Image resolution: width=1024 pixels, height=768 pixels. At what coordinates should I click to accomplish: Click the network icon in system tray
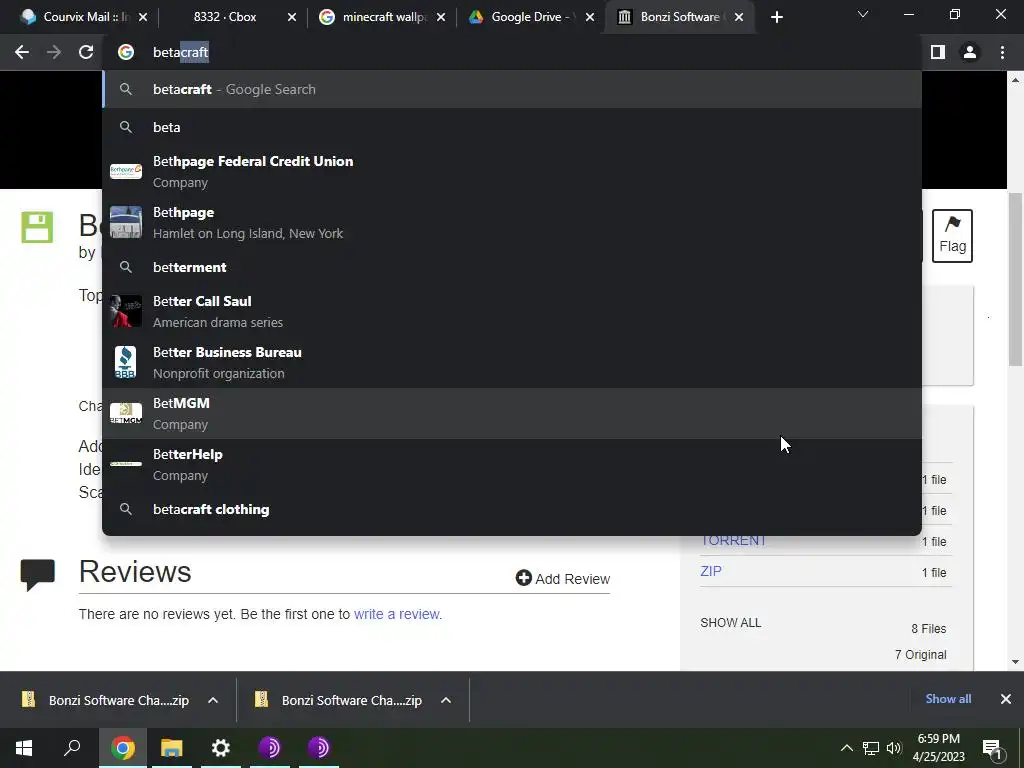tap(871, 748)
